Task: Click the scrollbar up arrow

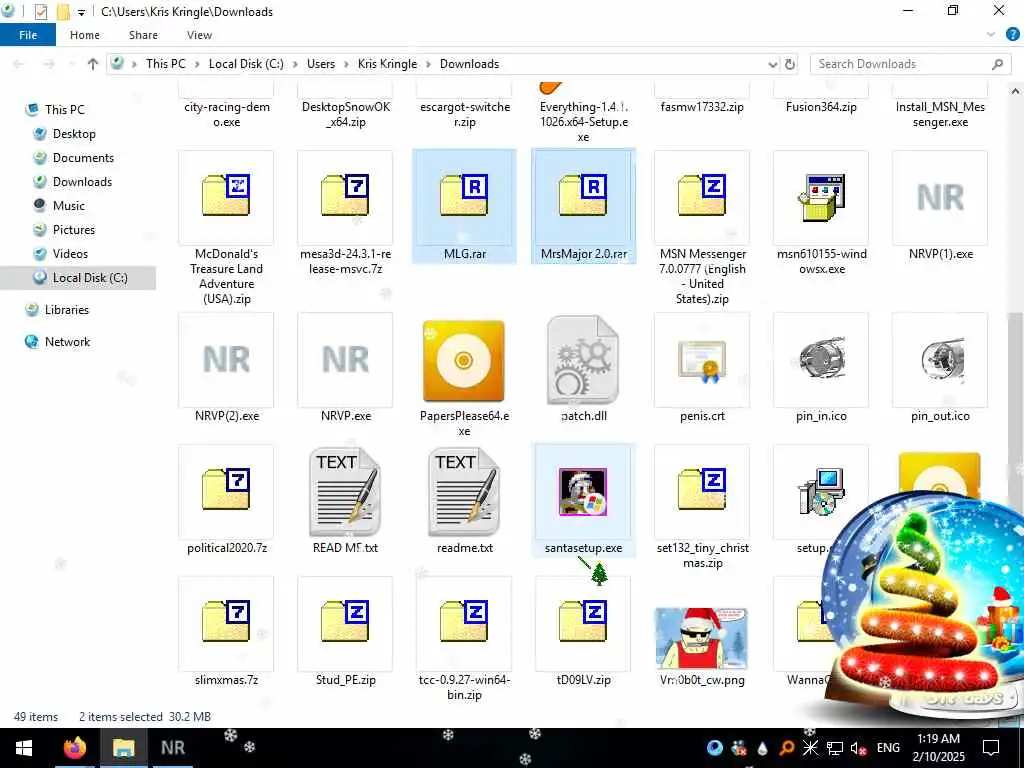Action: (x=1016, y=91)
